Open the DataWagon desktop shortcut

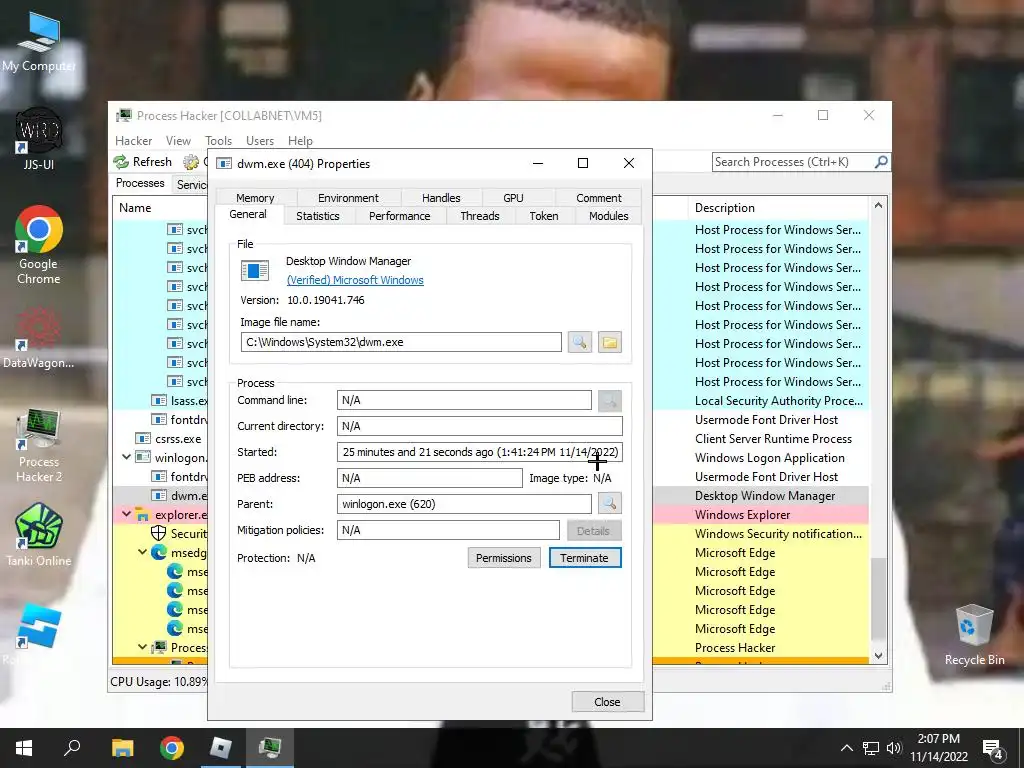[39, 340]
